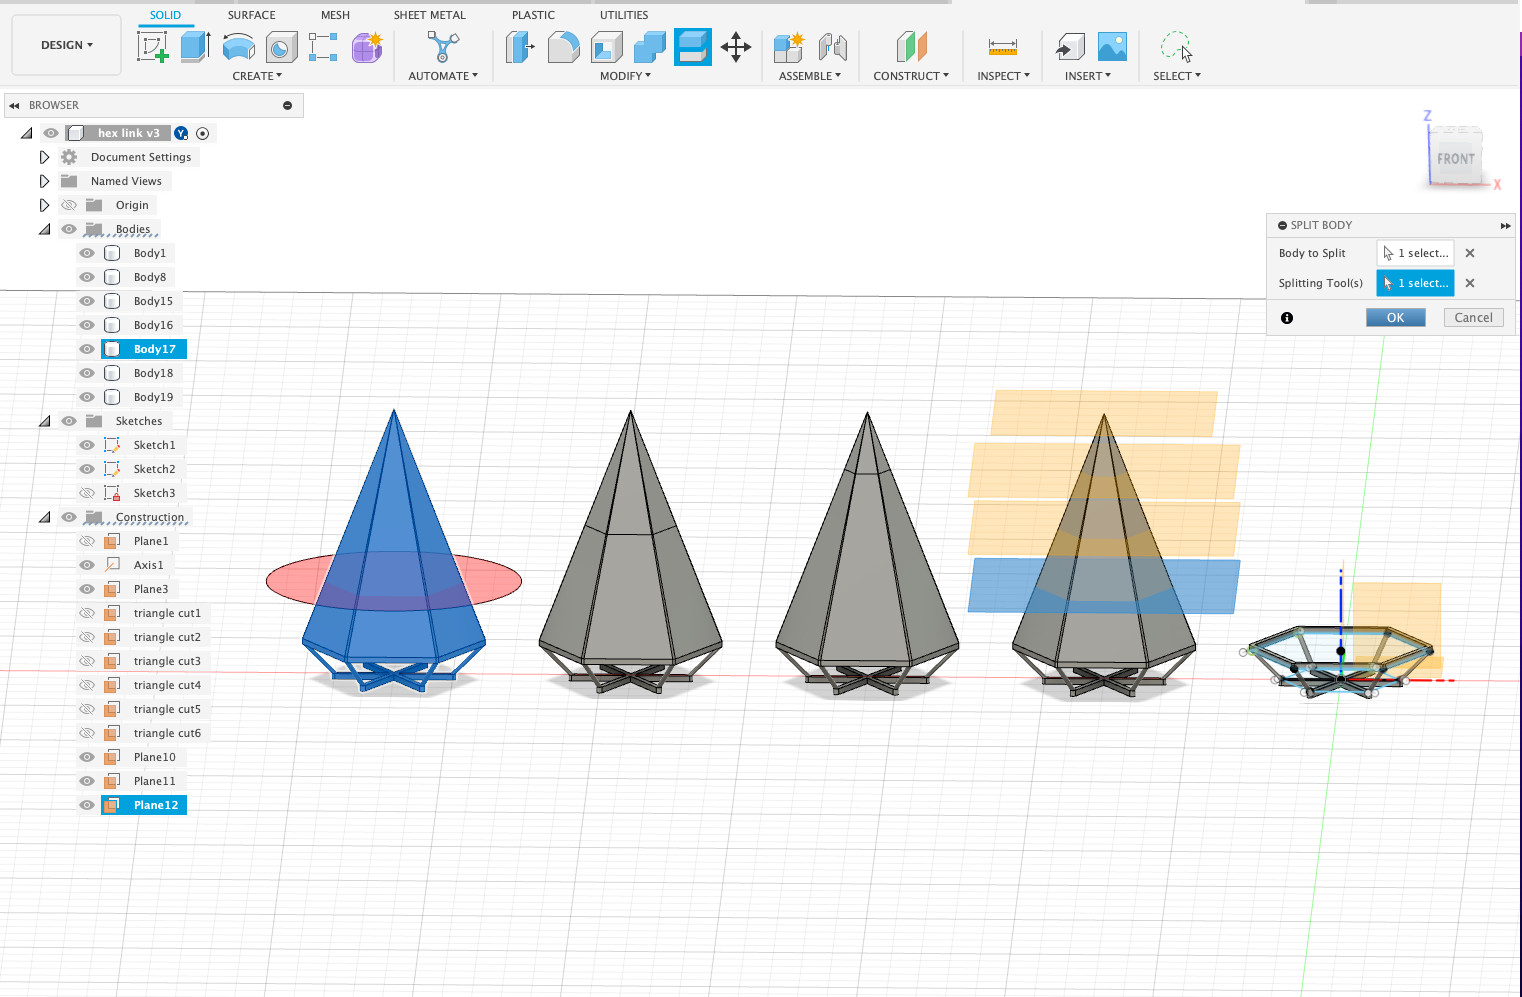Open the INSPECT dropdown menu
Screen dimensions: 1522x997
[1003, 76]
